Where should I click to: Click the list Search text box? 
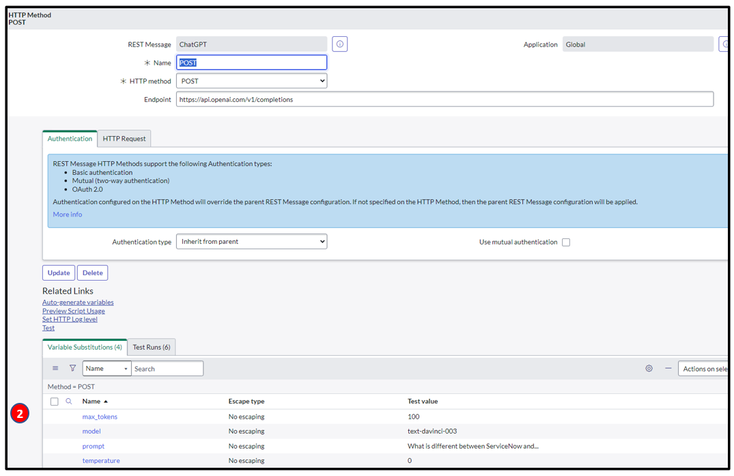pos(167,368)
